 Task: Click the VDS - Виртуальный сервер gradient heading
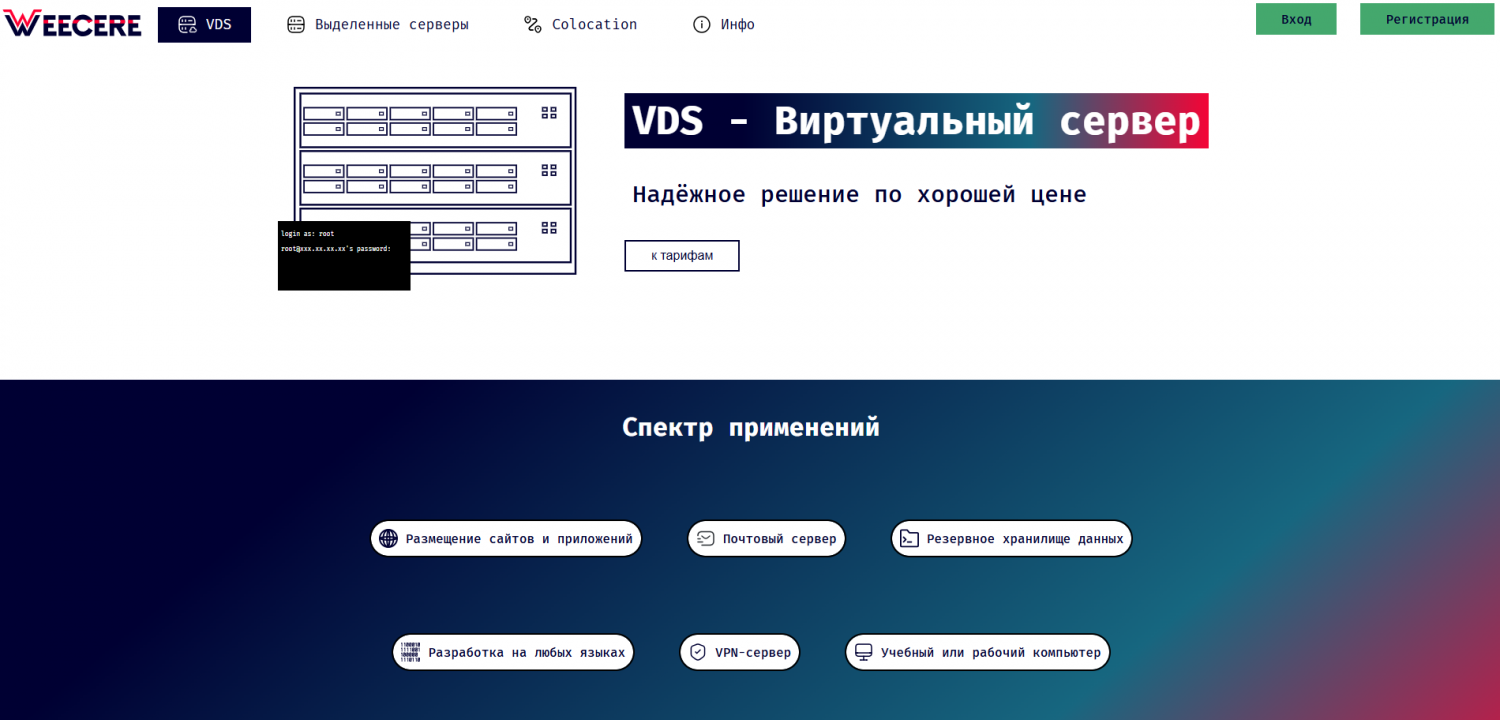[x=916, y=121]
